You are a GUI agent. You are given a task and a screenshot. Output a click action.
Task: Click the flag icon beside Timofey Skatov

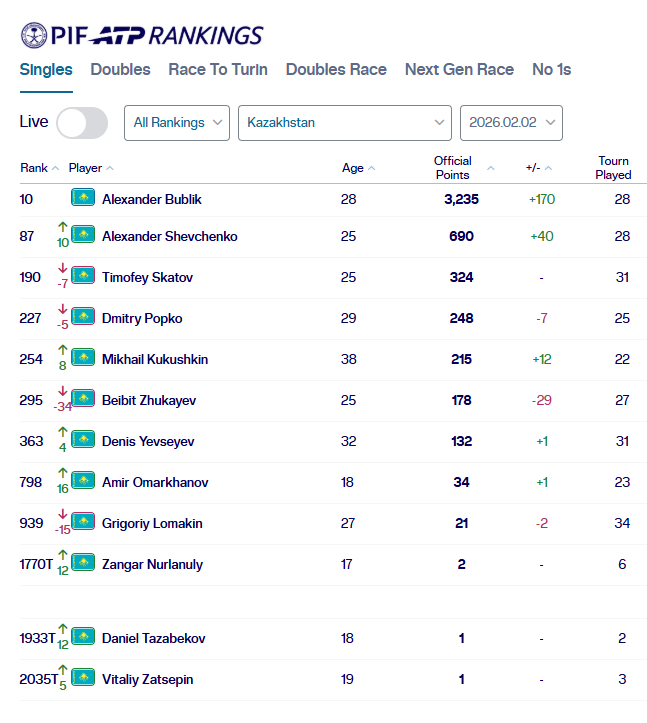[83, 276]
